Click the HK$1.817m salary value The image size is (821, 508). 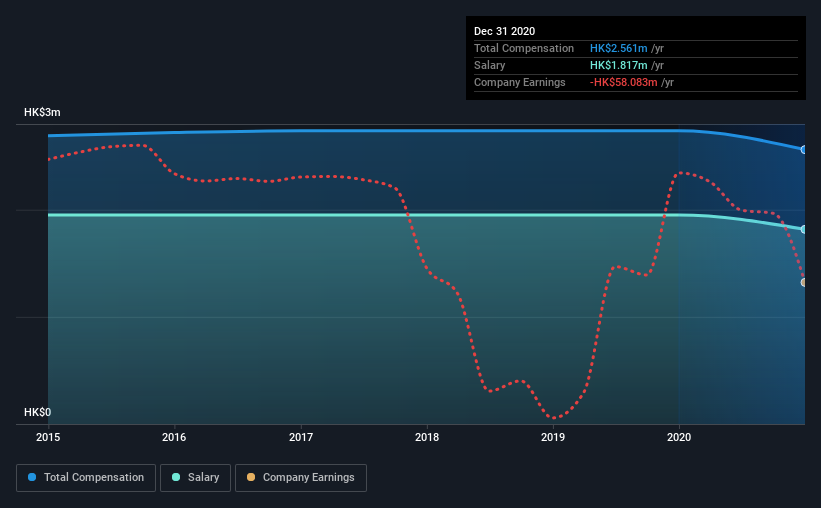[x=618, y=65]
